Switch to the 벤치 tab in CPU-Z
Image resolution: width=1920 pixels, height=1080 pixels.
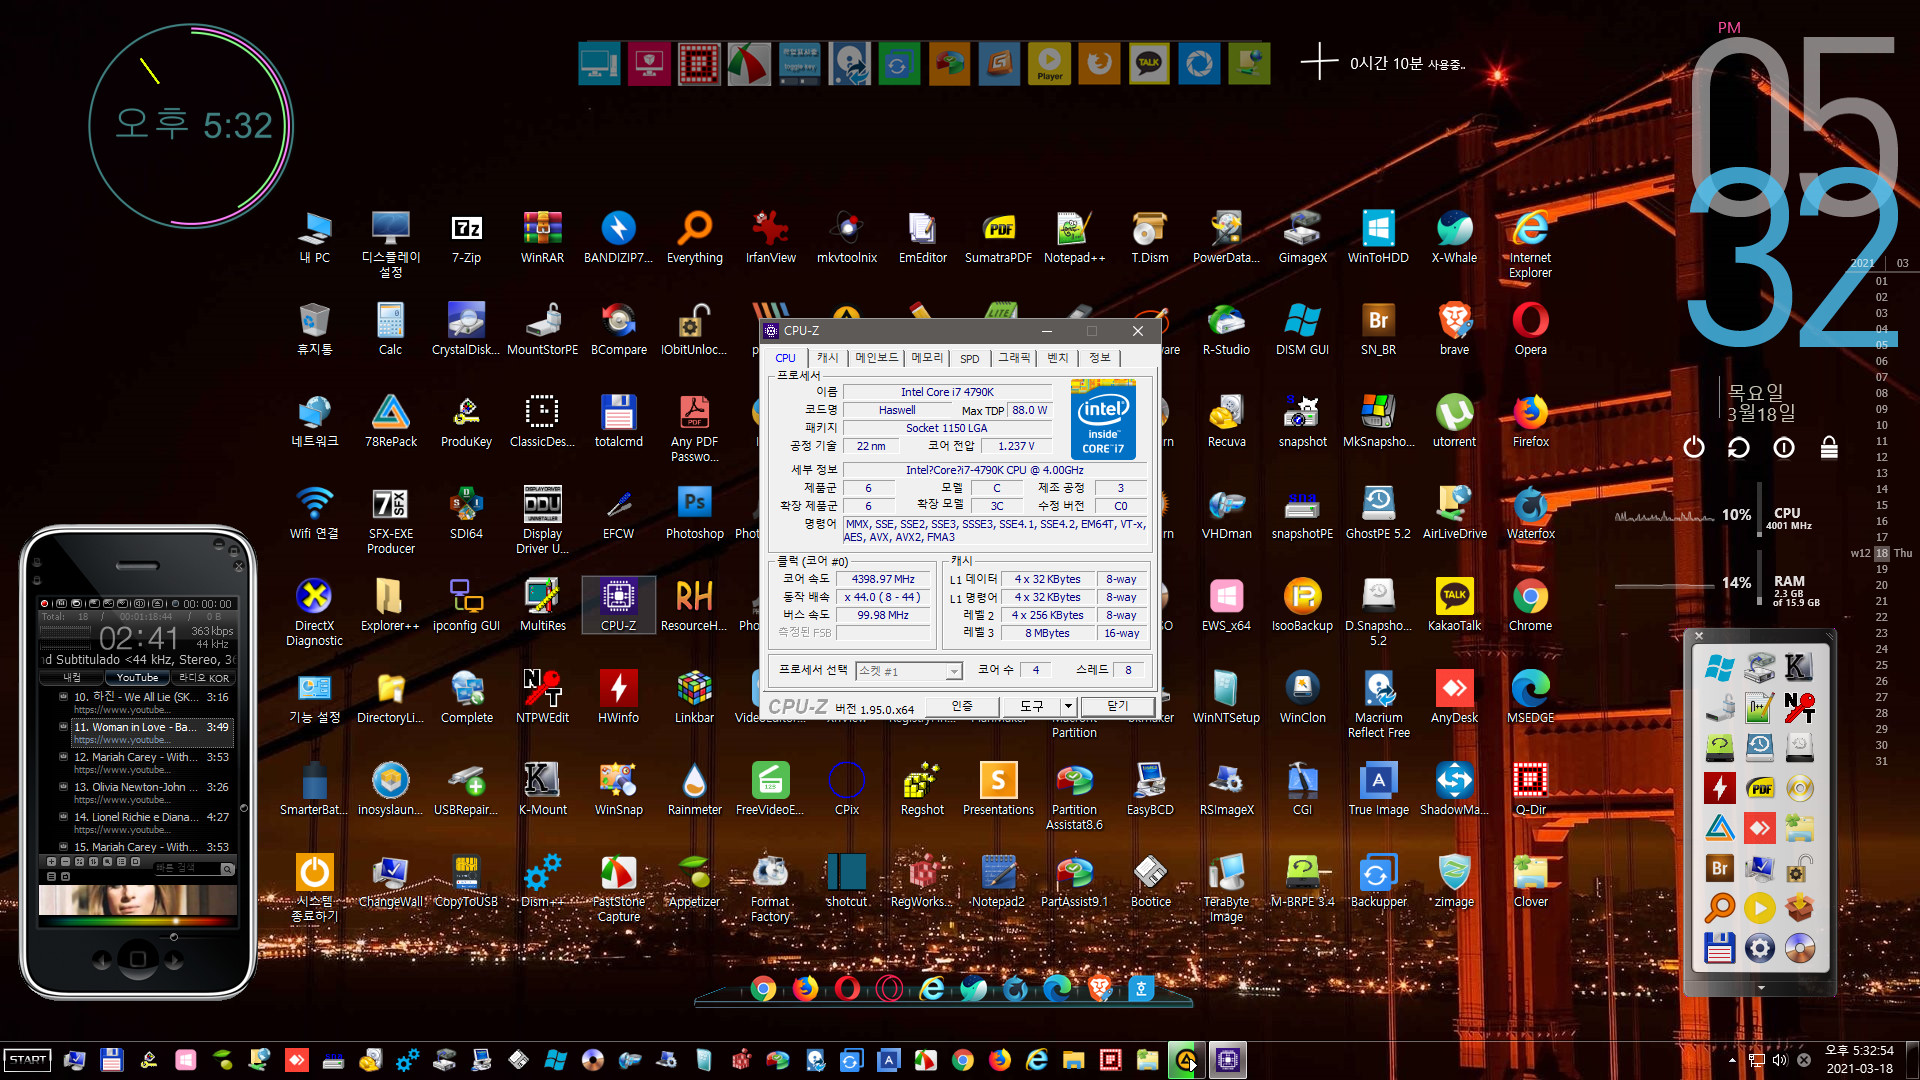coord(1058,358)
